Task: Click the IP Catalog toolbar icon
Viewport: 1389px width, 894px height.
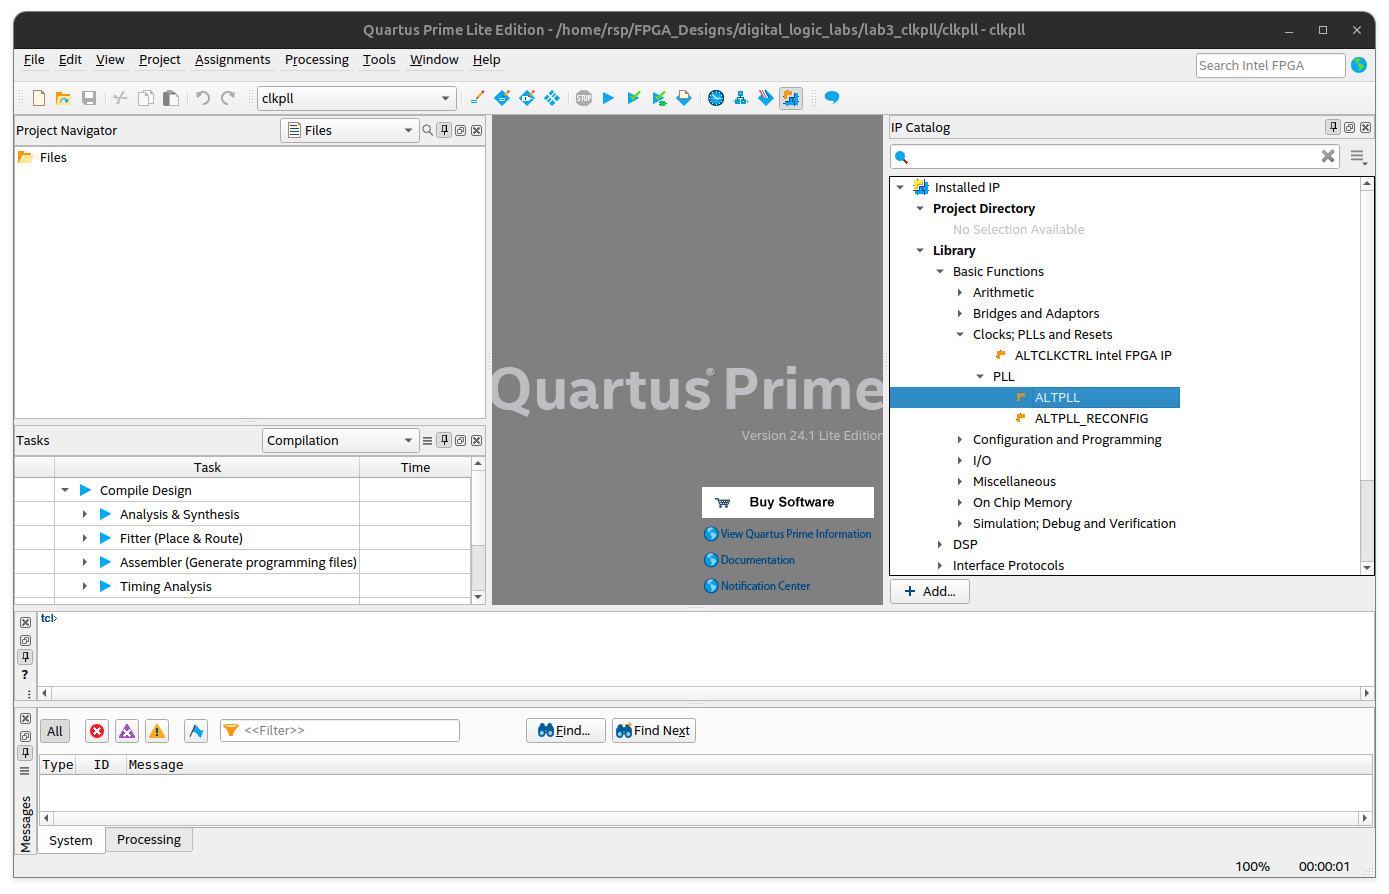Action: pos(791,98)
